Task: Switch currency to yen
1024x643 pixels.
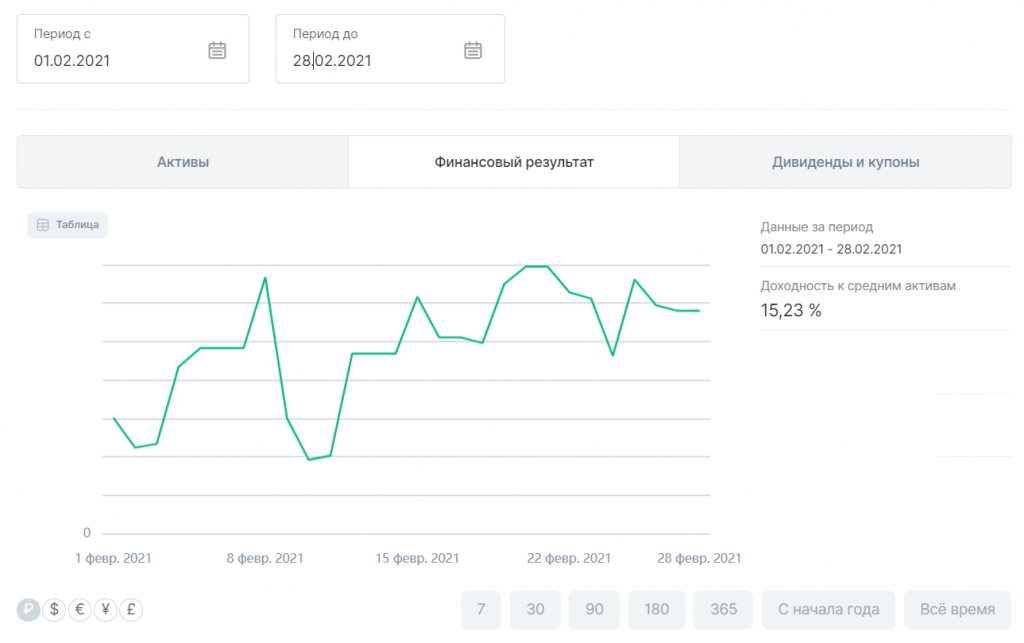Action: (106, 609)
